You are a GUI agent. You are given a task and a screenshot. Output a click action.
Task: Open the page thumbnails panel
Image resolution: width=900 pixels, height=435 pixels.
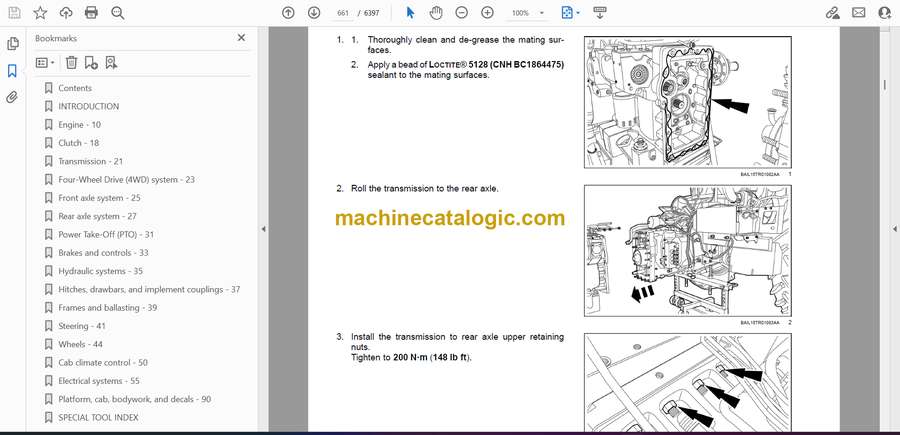[x=13, y=44]
